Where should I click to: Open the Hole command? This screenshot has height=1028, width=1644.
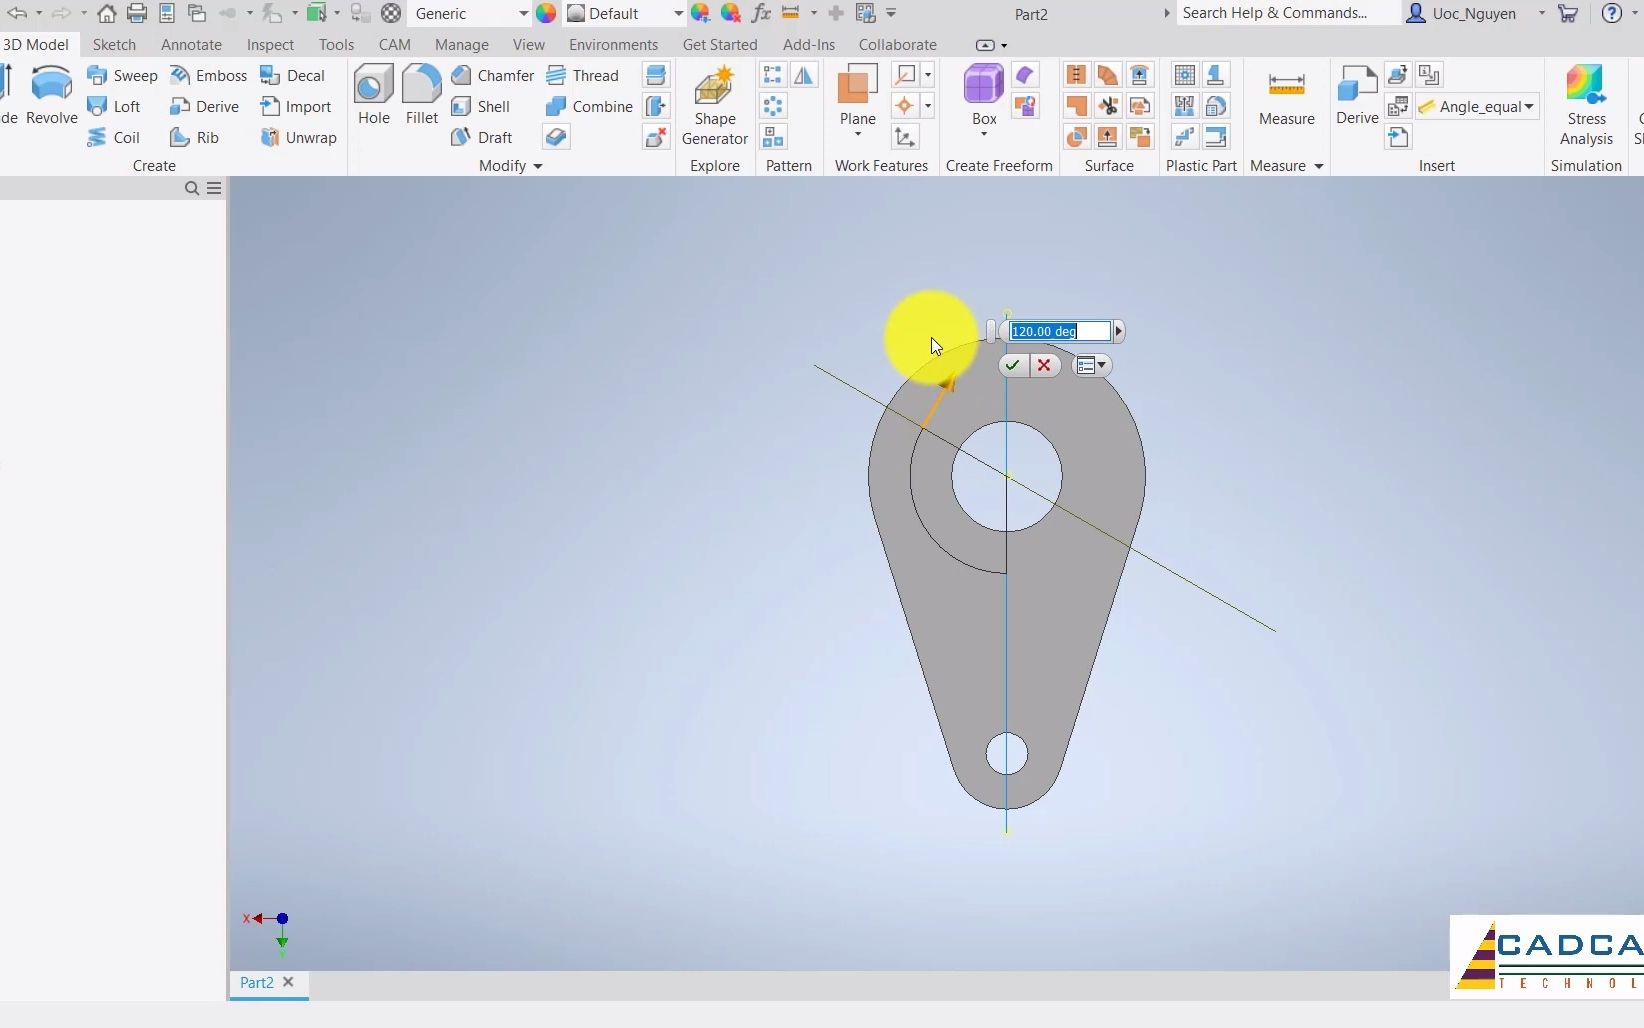[372, 95]
